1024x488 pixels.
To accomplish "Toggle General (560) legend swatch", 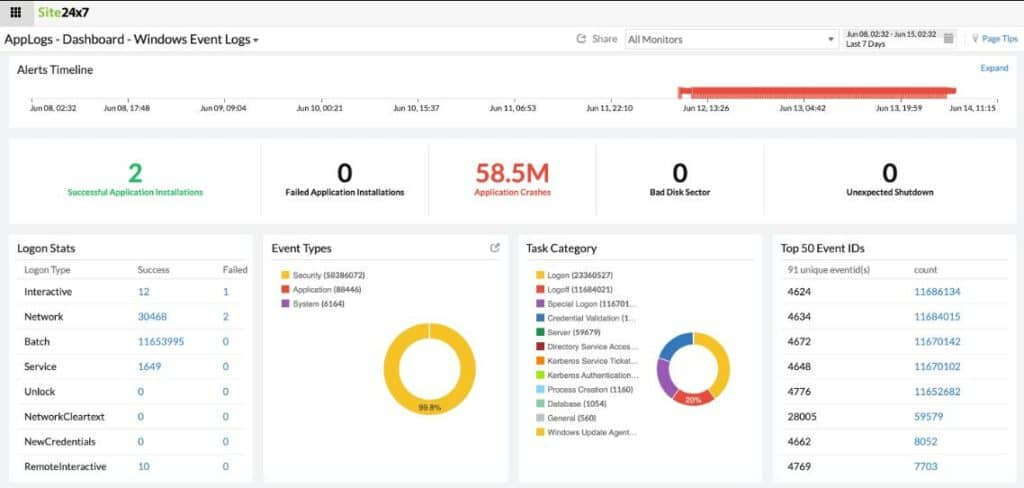I will 539,417.
